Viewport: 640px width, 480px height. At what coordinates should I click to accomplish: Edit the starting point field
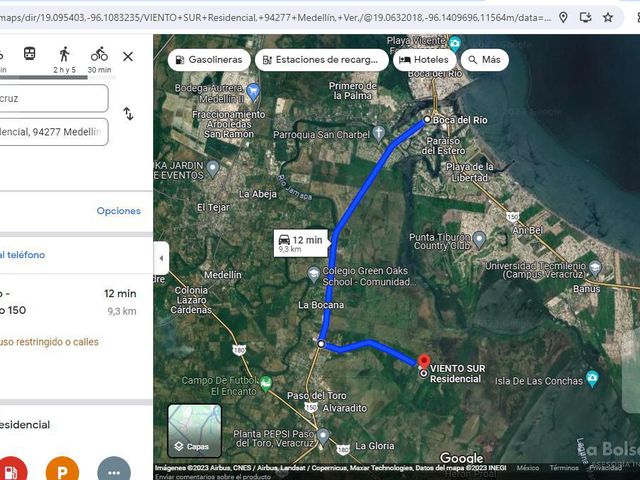(53, 98)
